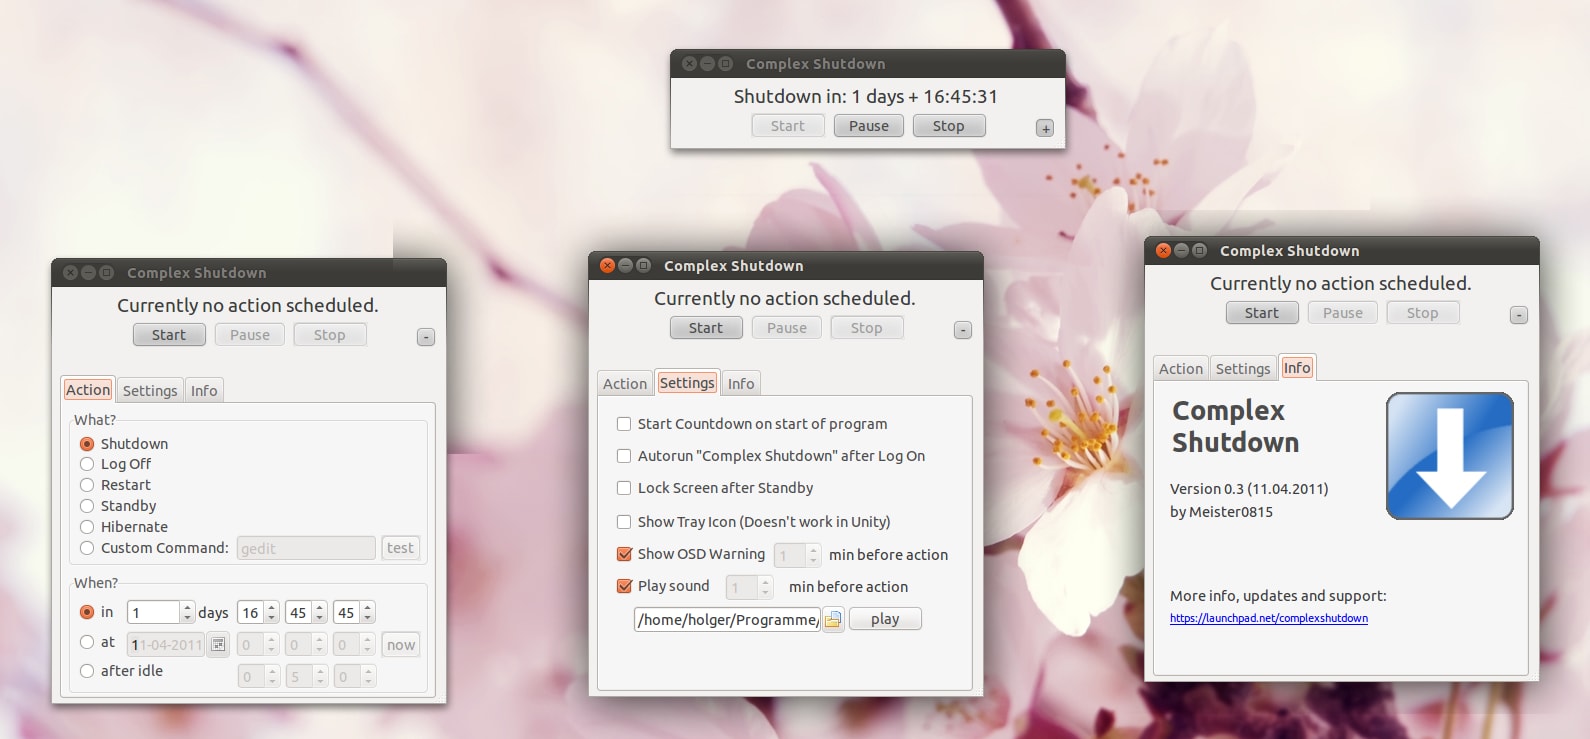1590x739 pixels.
Task: Click the blue download arrow logo in Info window
Action: click(x=1449, y=456)
